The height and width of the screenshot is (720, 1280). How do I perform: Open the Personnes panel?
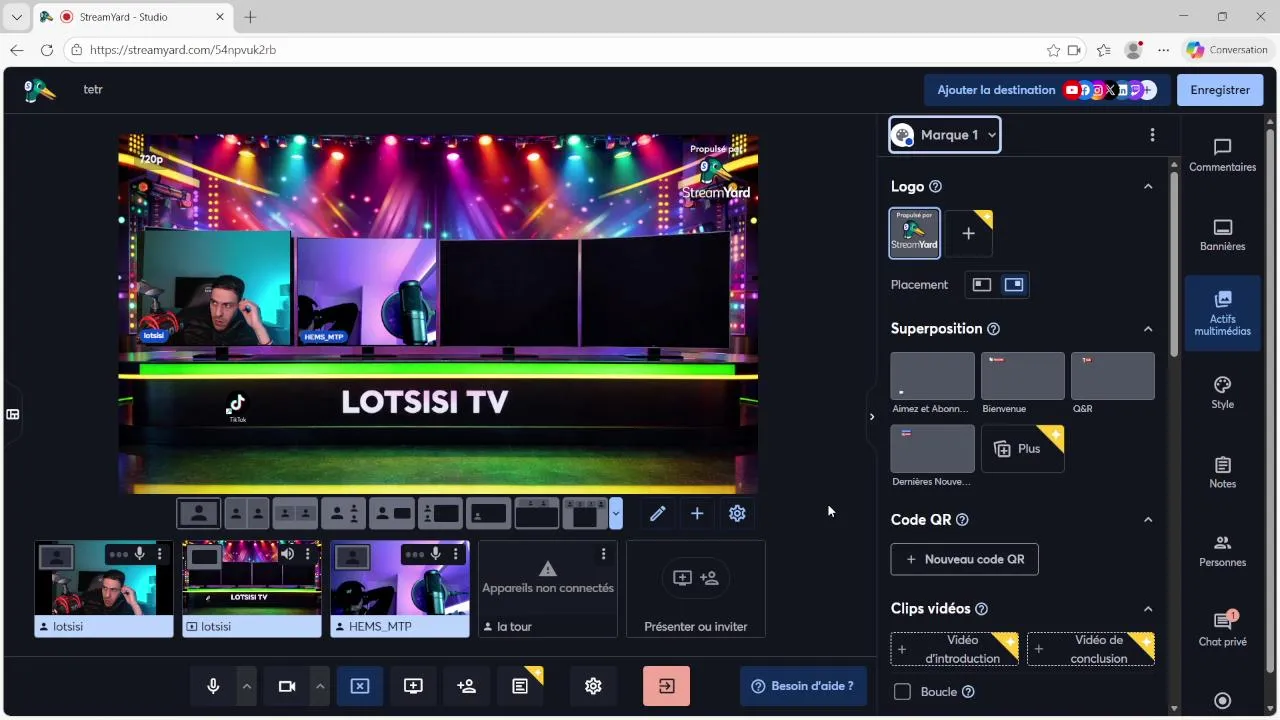[1222, 551]
